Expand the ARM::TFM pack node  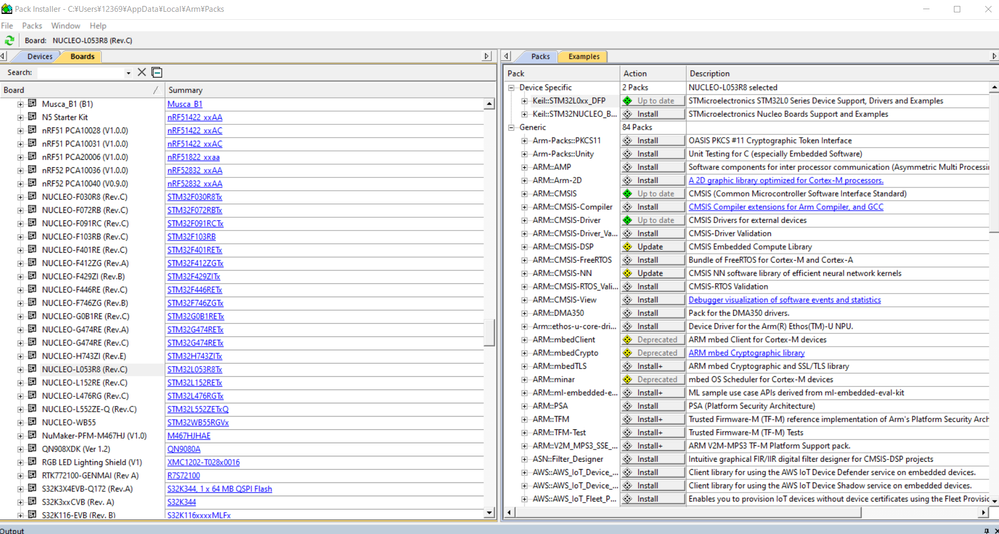(x=524, y=419)
